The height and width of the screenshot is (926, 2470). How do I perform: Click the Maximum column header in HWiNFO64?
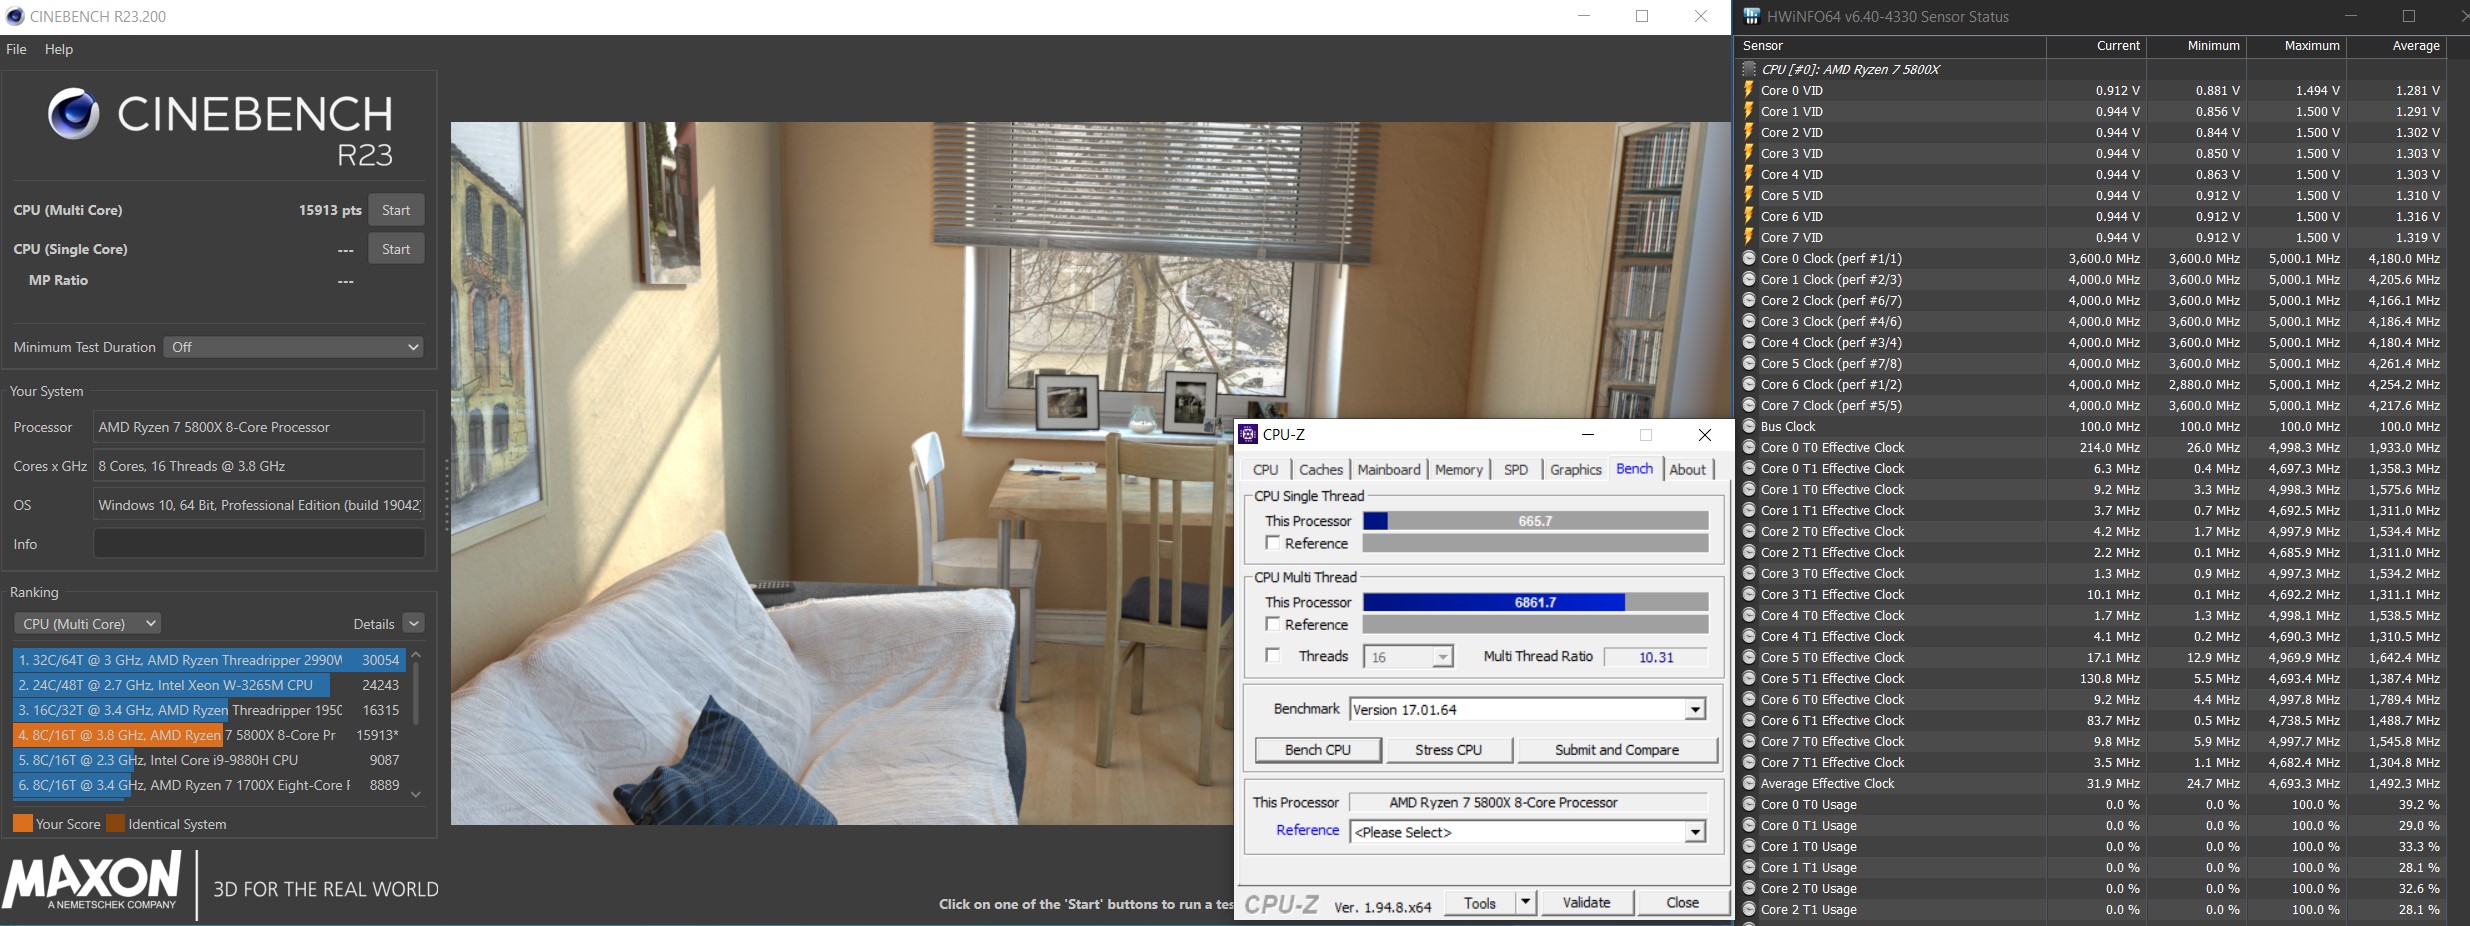pos(2296,46)
